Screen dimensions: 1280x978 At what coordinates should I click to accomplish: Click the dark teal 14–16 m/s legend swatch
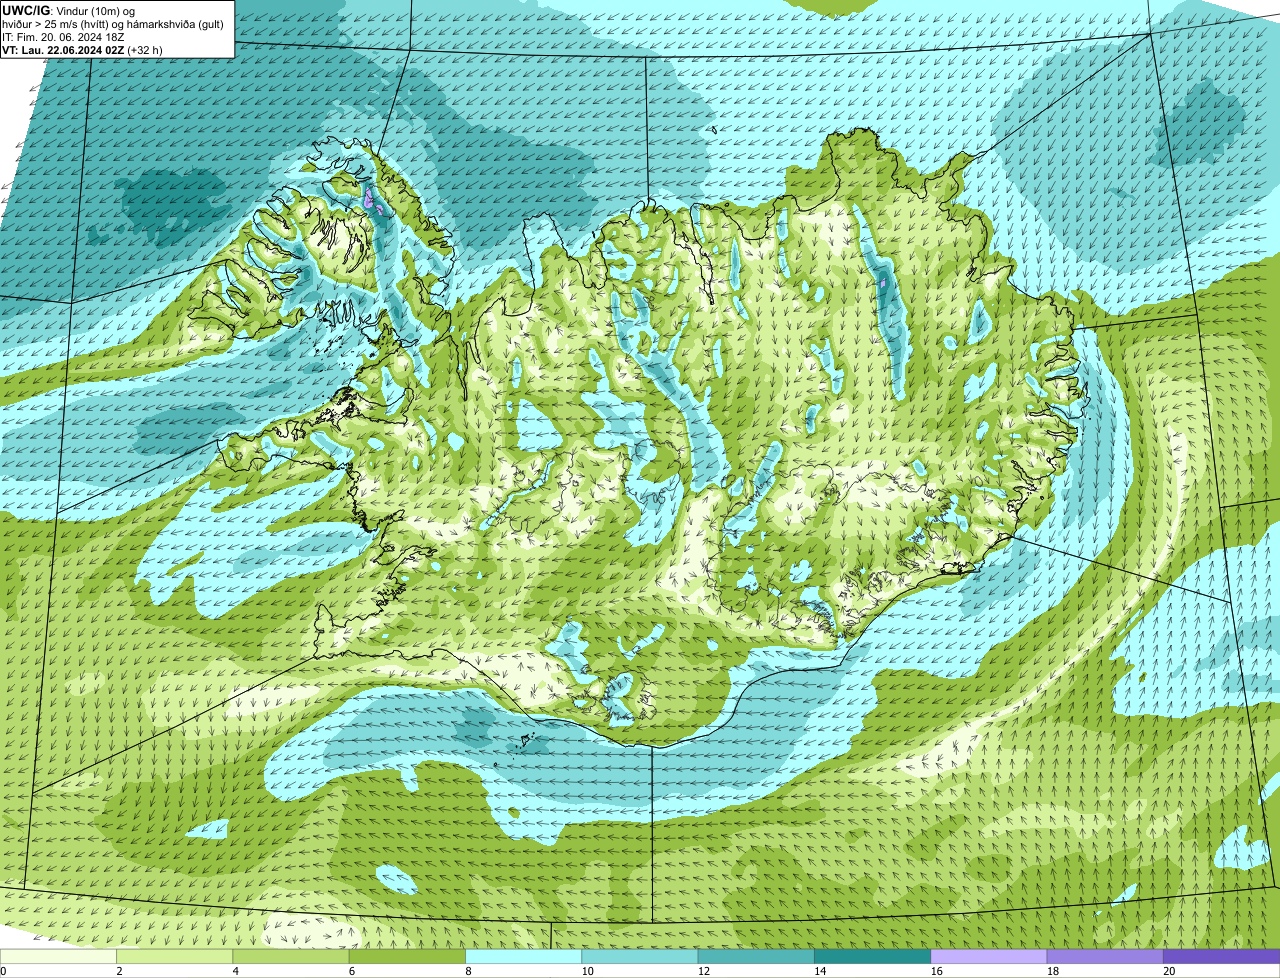[x=872, y=956]
